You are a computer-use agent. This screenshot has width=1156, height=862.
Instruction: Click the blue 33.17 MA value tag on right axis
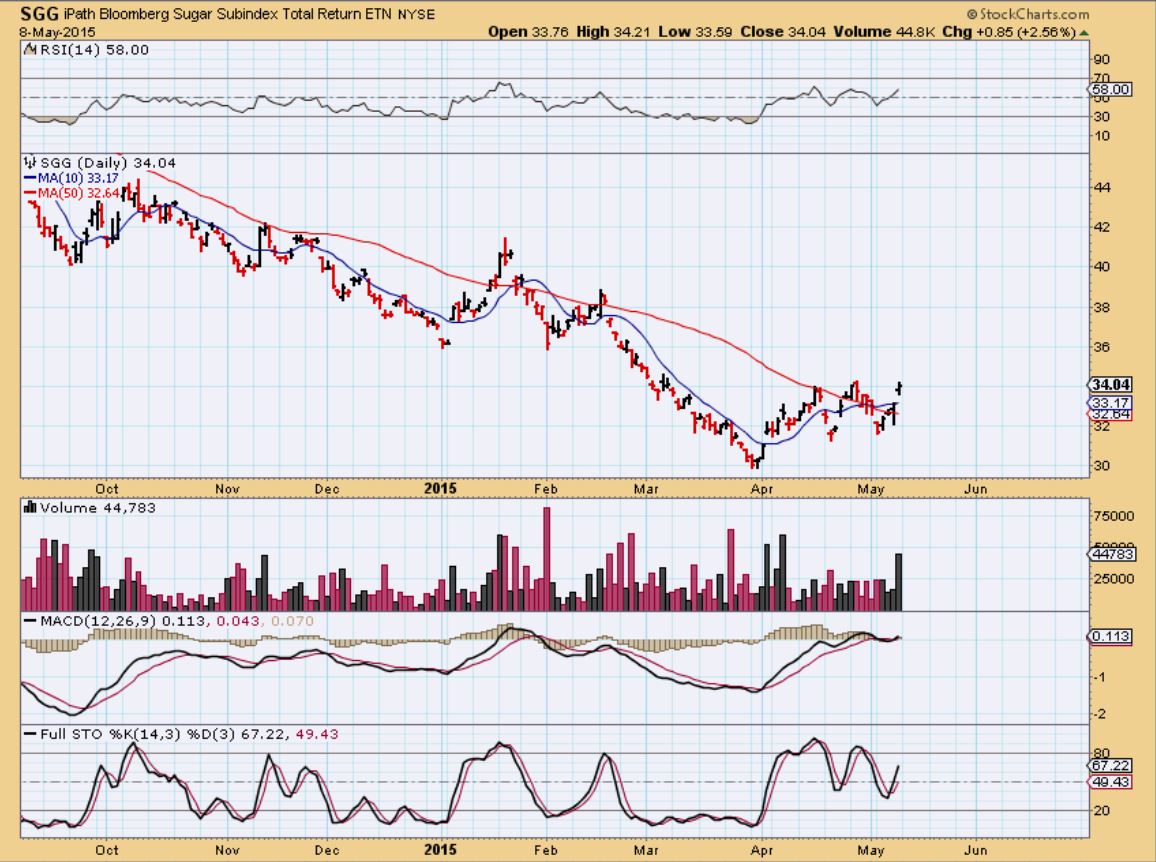[1108, 402]
